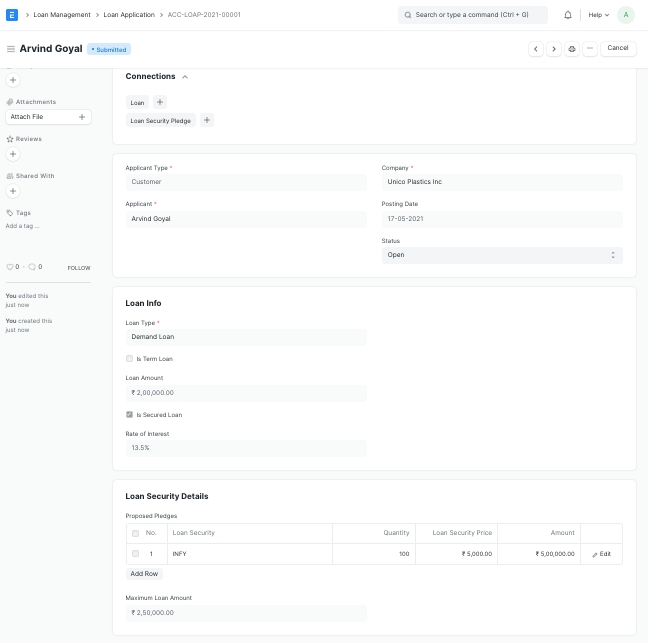Open the three-dots more options menu

coord(590,48)
